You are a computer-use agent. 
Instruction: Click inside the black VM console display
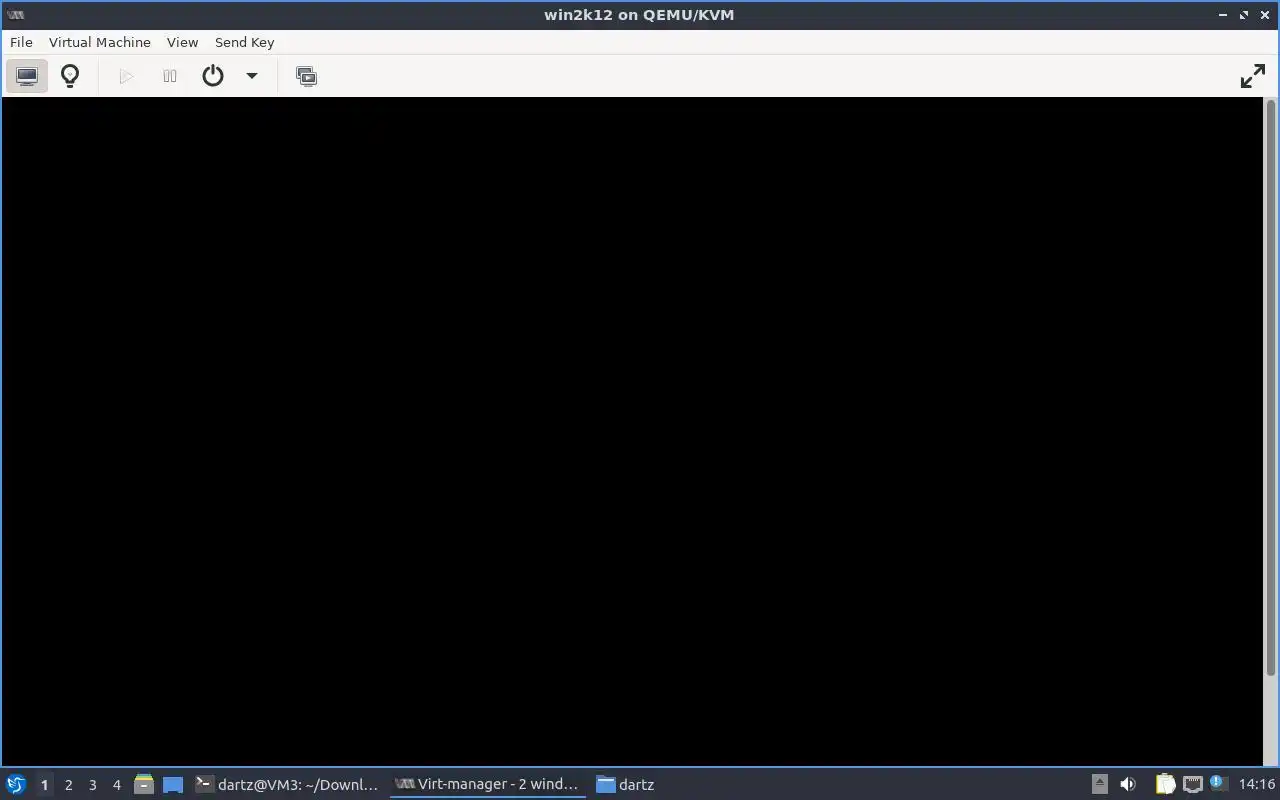coord(633,432)
